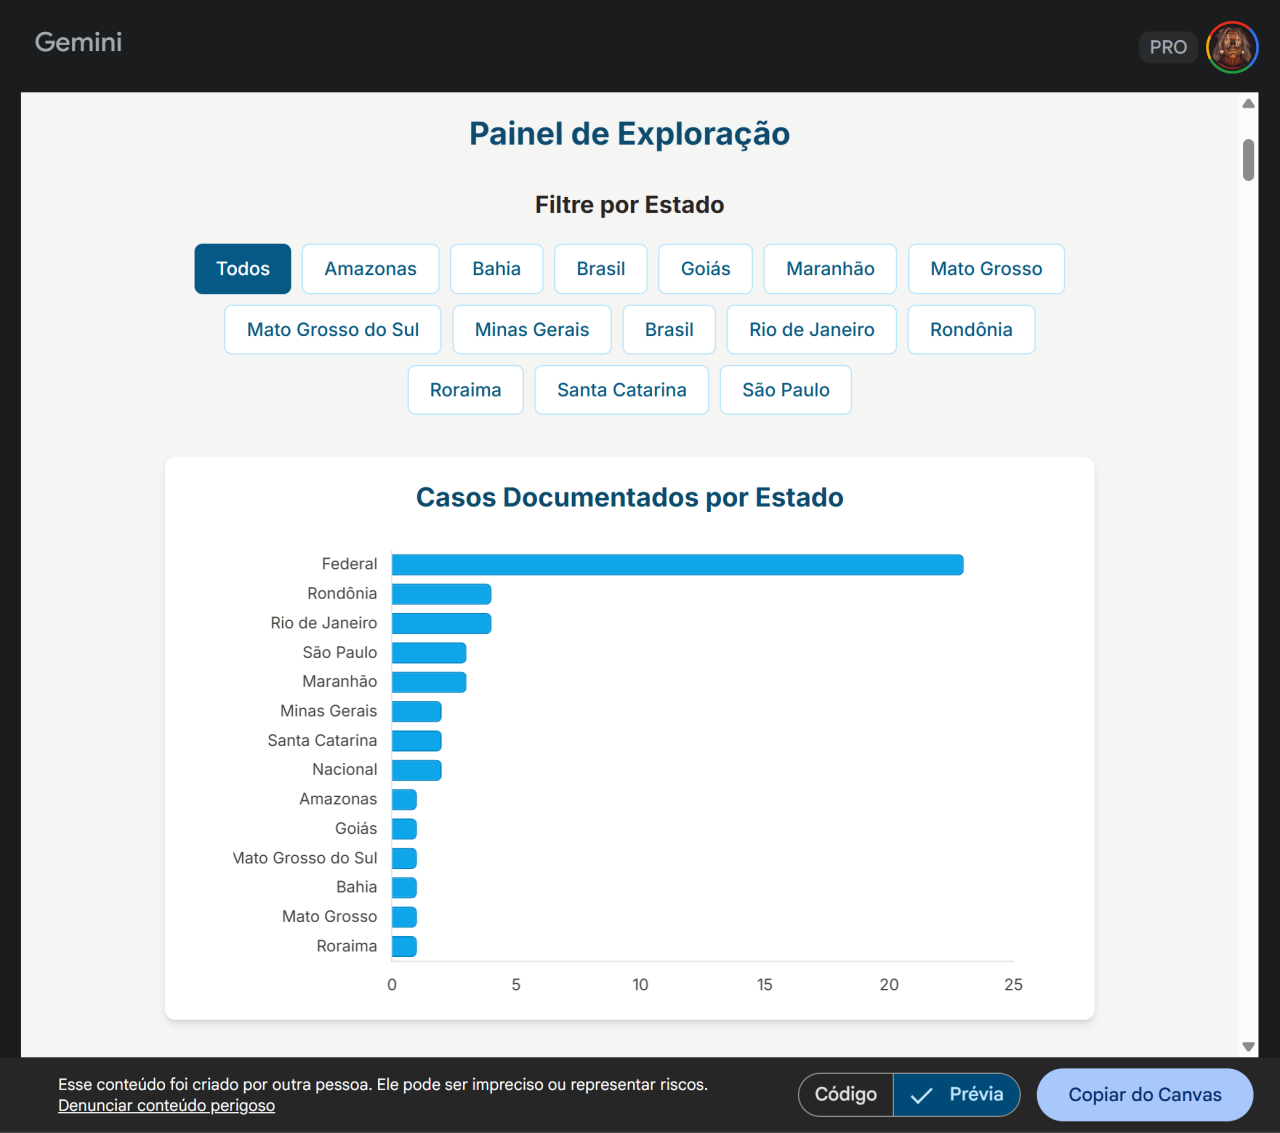Image resolution: width=1280 pixels, height=1133 pixels.
Task: Switch to the Prévia view
Action: coord(957,1094)
